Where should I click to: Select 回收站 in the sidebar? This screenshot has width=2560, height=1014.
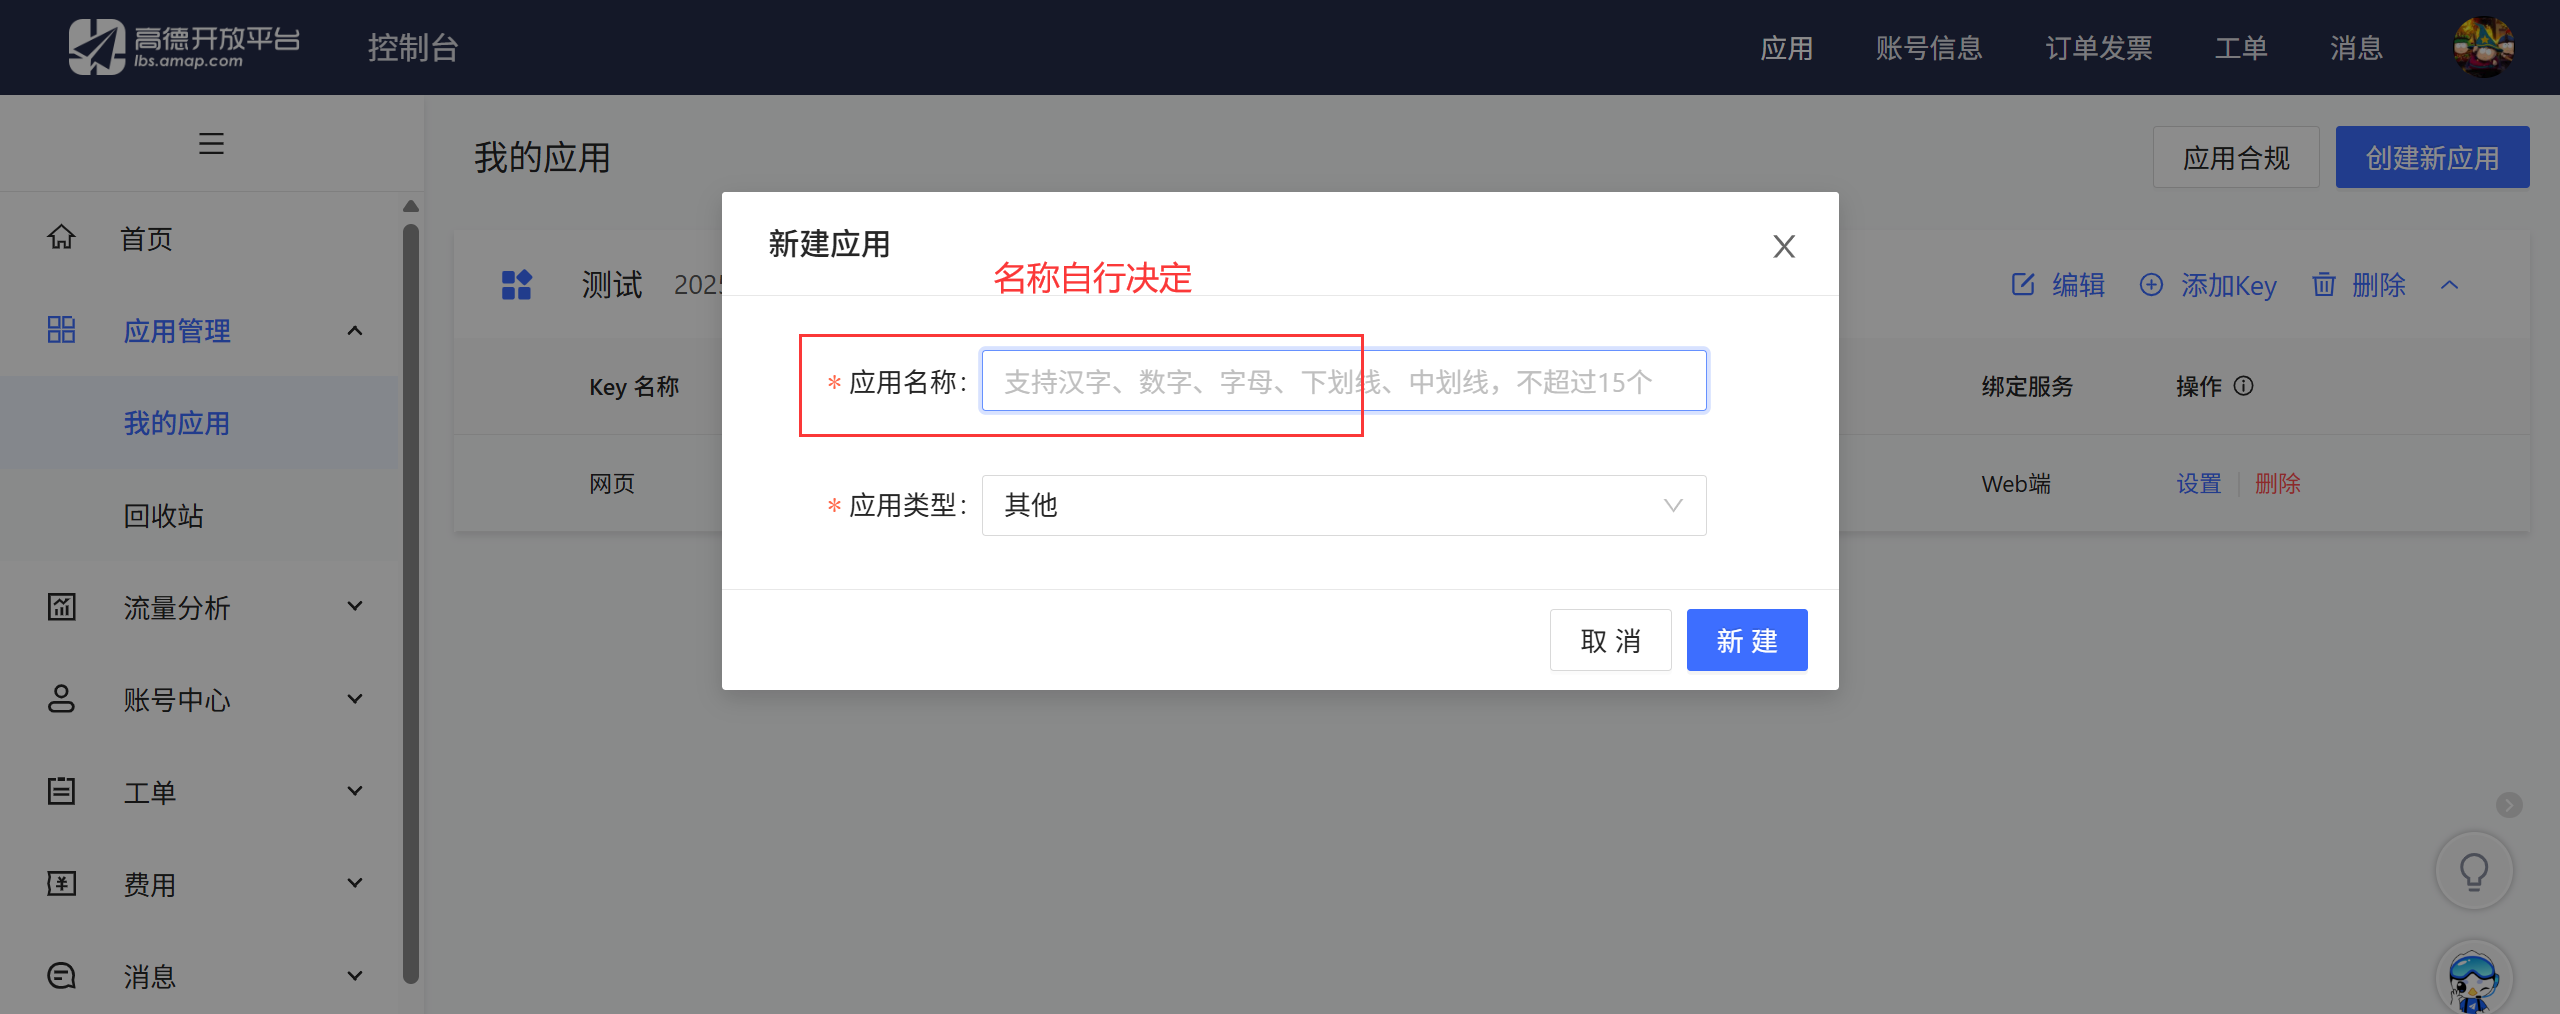click(x=164, y=516)
